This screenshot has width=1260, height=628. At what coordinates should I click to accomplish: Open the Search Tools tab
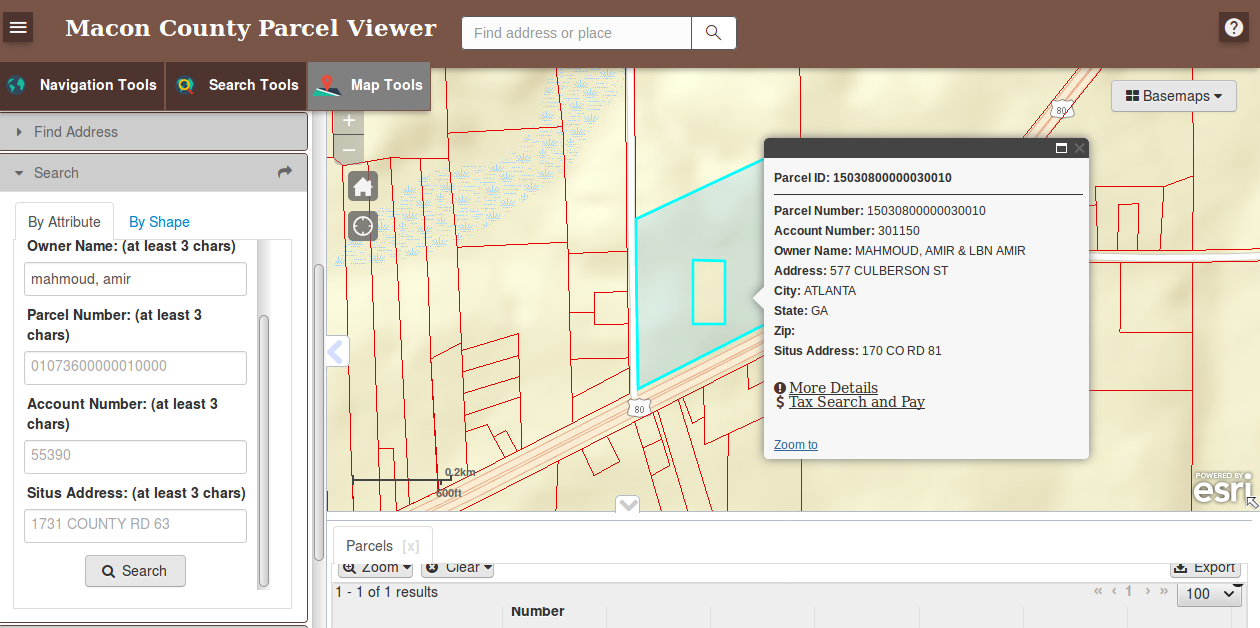236,85
